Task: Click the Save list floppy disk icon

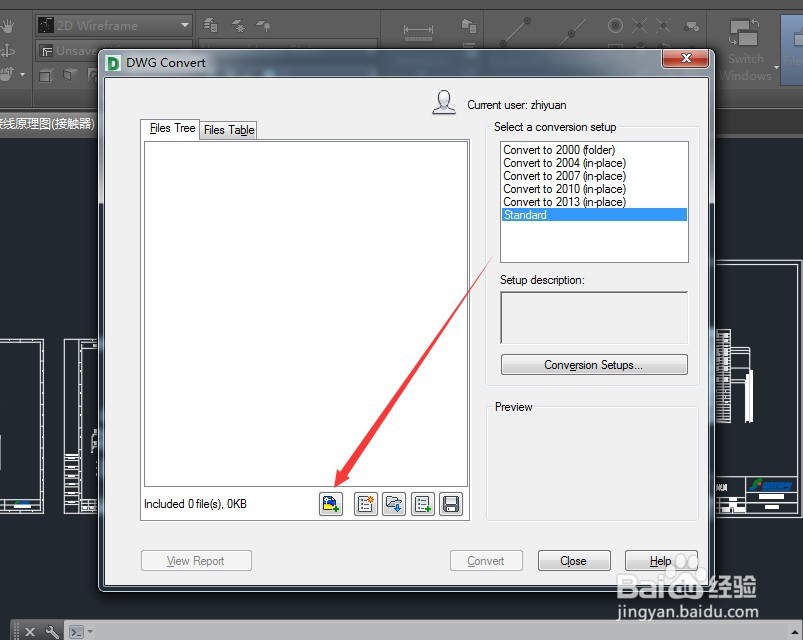Action: (x=451, y=504)
